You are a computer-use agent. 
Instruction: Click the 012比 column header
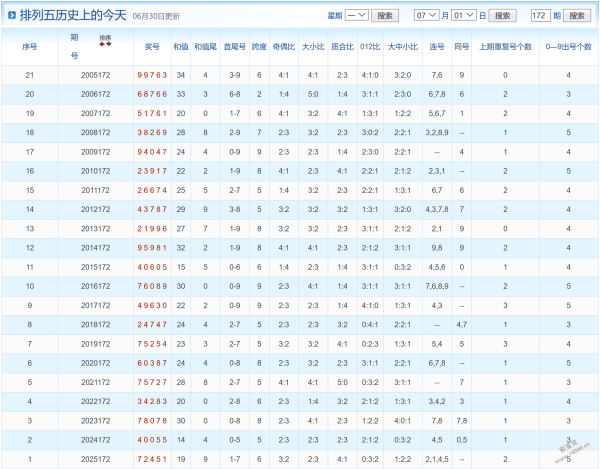[370, 47]
